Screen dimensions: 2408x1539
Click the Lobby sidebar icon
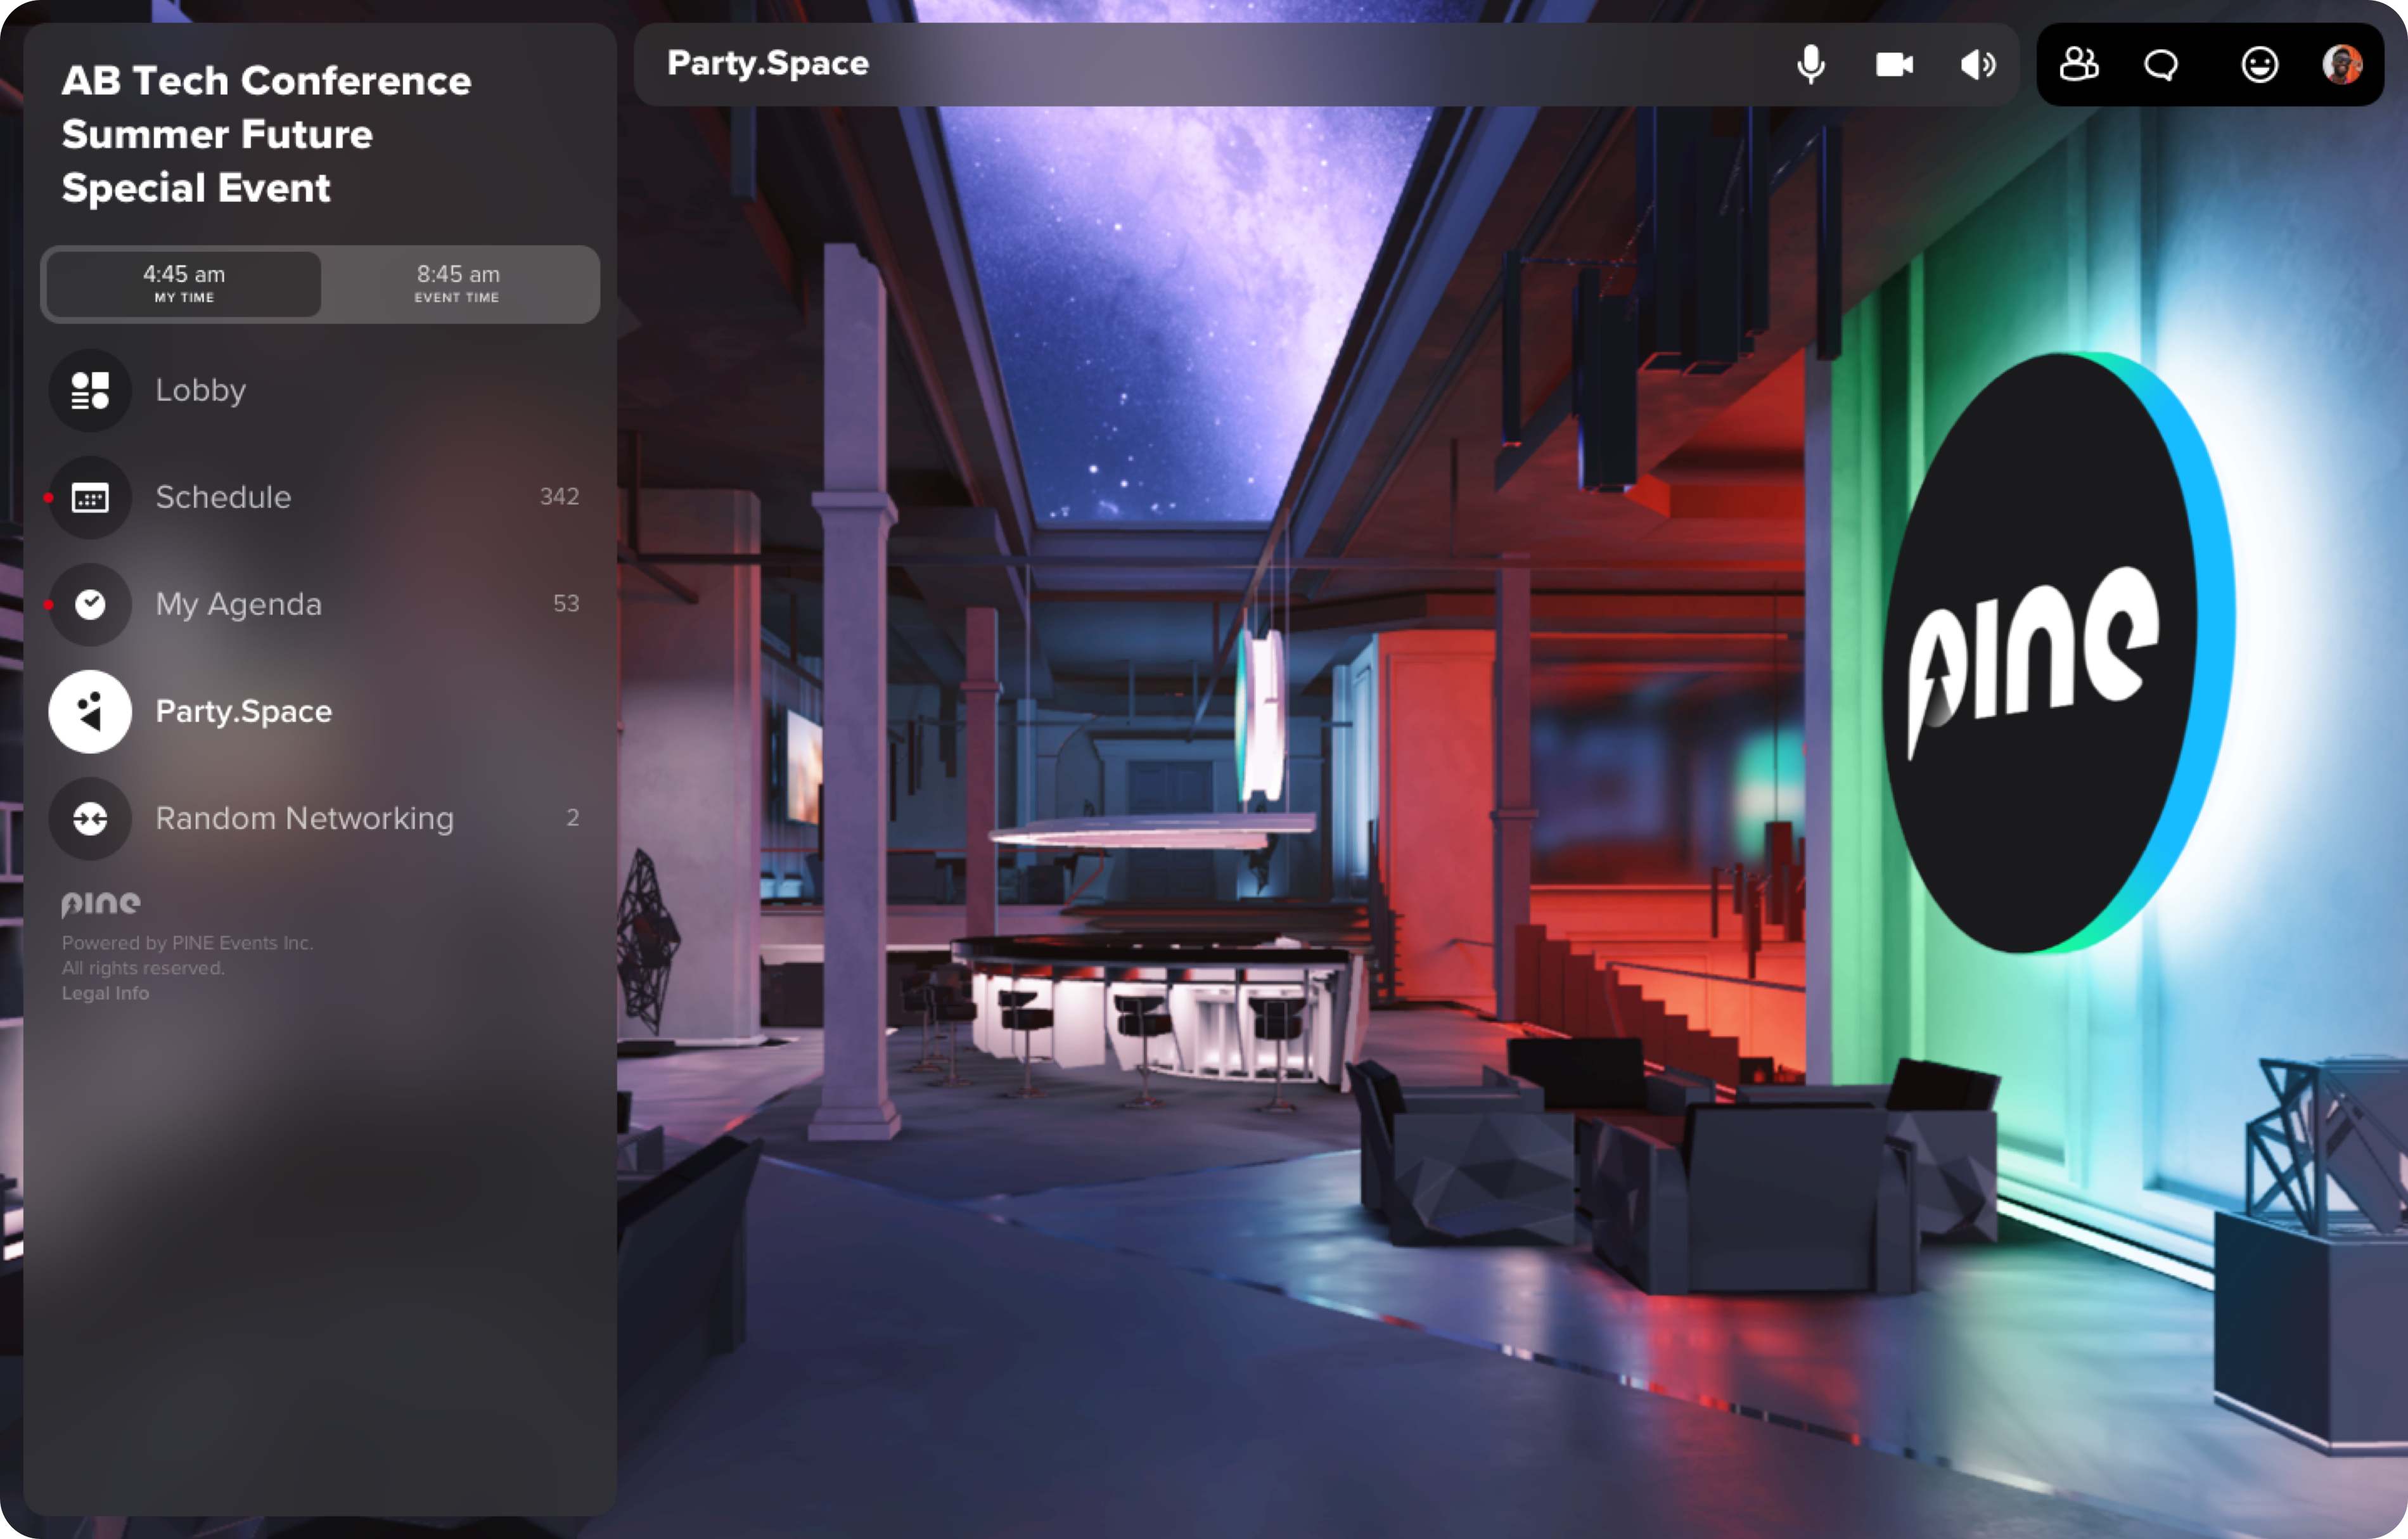coord(90,390)
